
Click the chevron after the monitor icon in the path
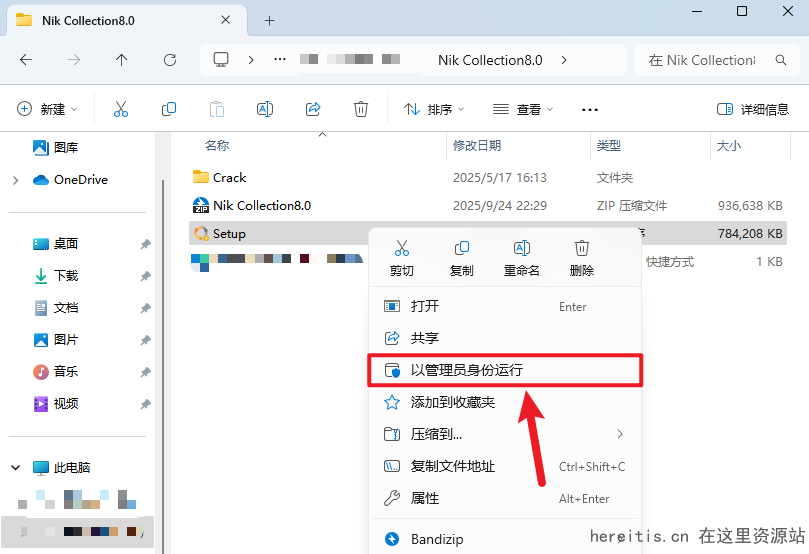251,60
